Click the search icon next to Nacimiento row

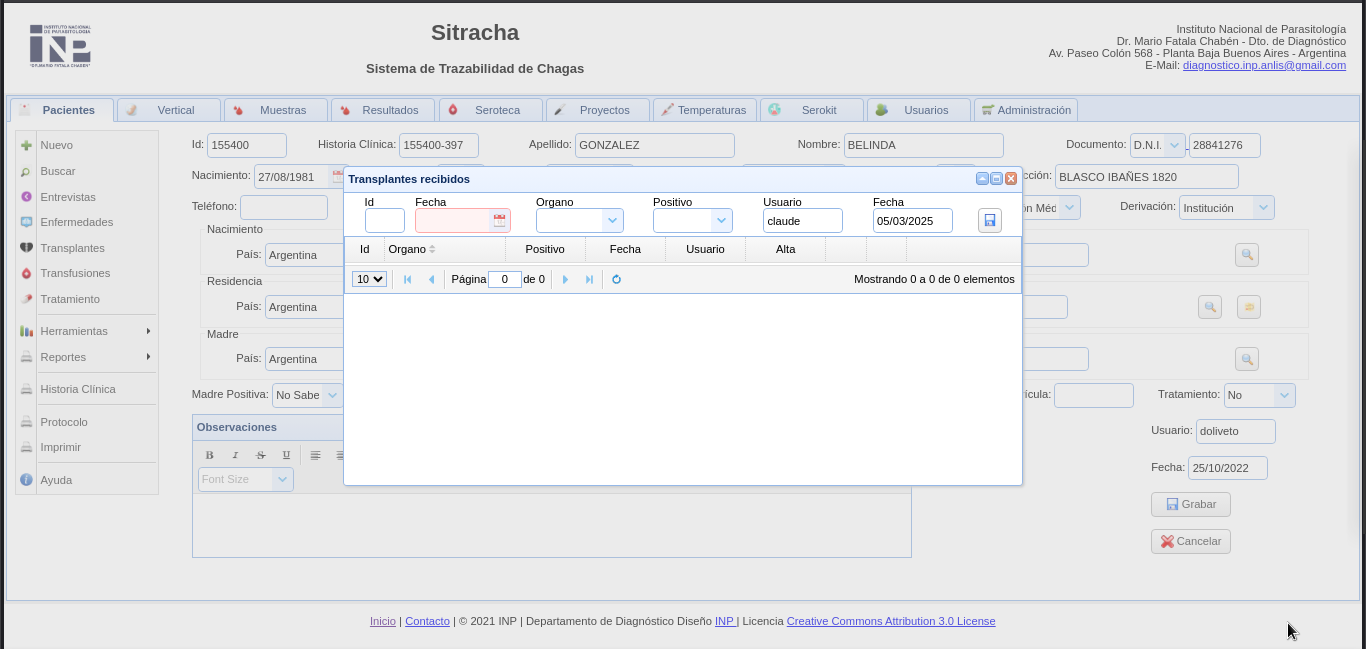point(1246,255)
